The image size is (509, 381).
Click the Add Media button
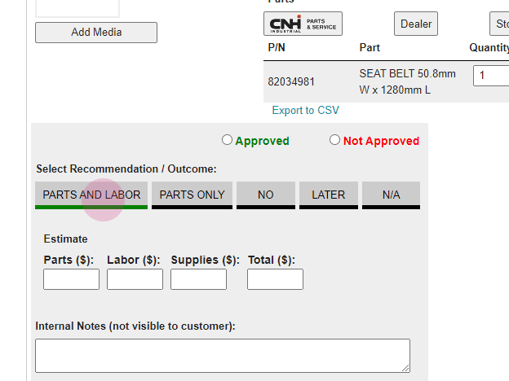pyautogui.click(x=96, y=32)
